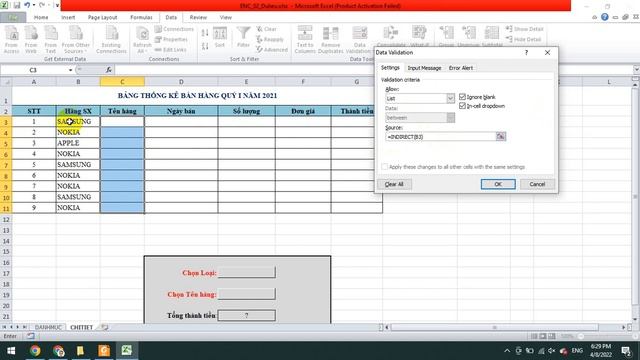Open the Windows Start menu

pyautogui.click(x=11, y=351)
